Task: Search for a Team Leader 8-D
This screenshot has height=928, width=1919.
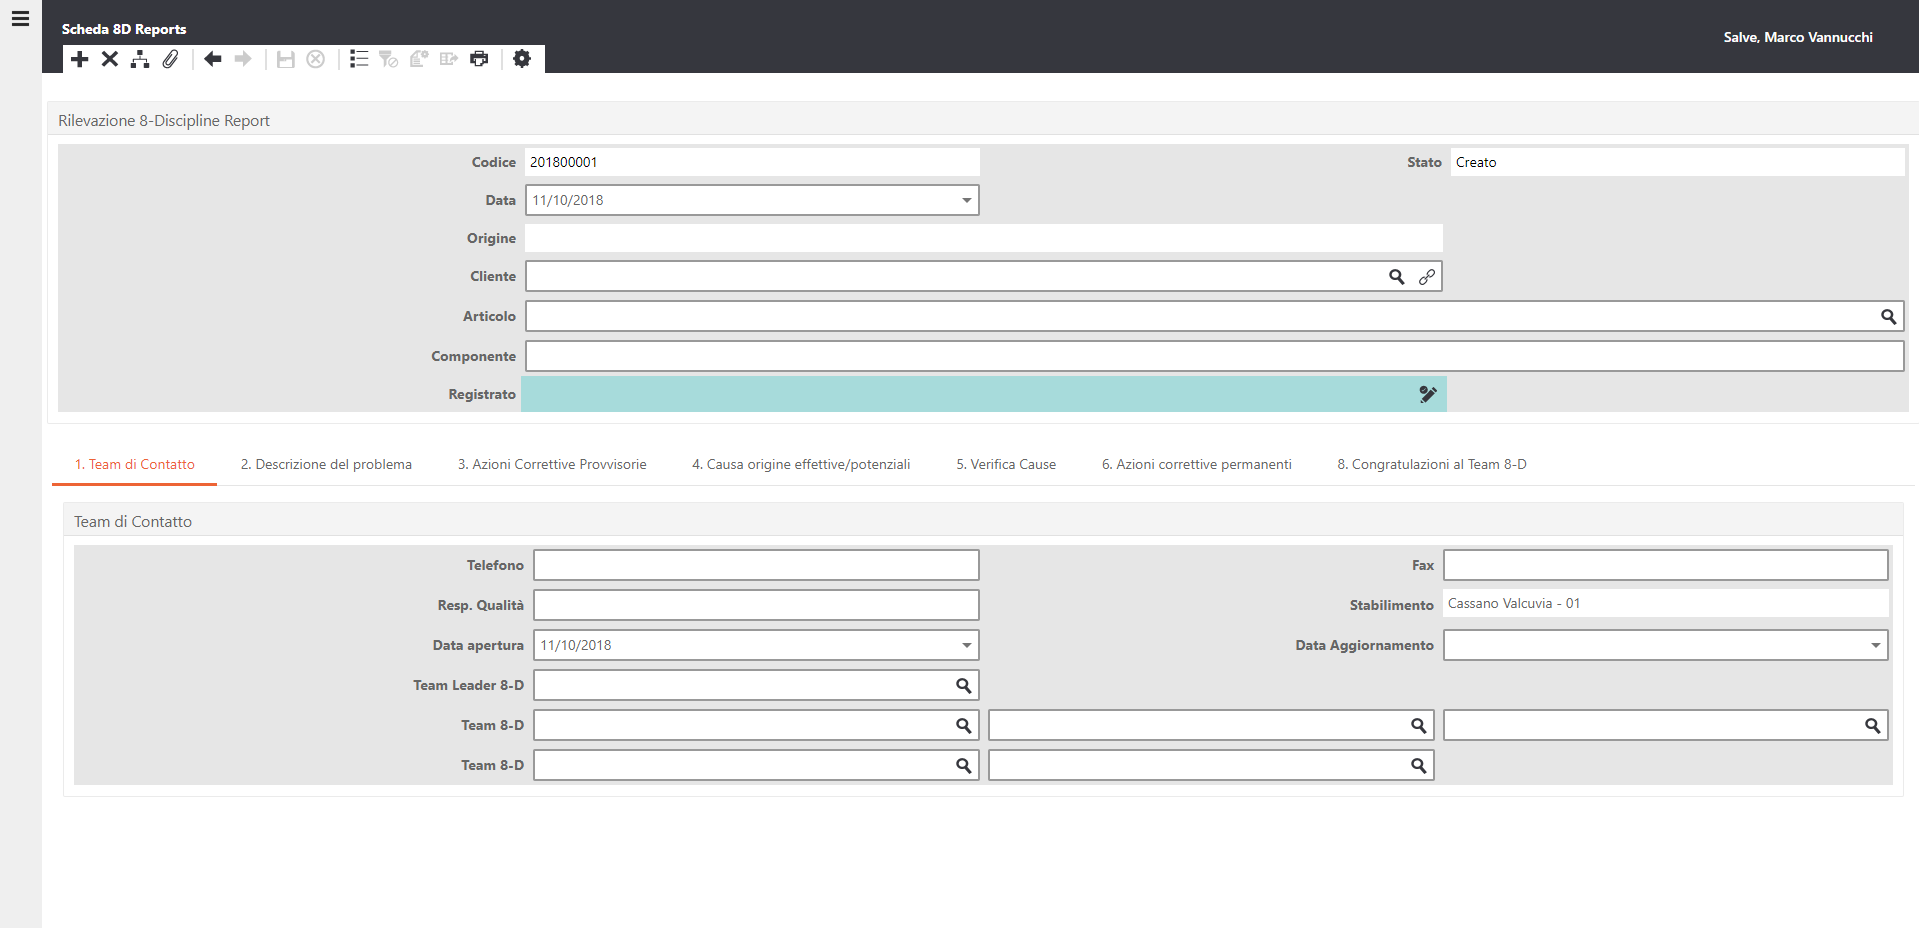Action: click(x=963, y=686)
